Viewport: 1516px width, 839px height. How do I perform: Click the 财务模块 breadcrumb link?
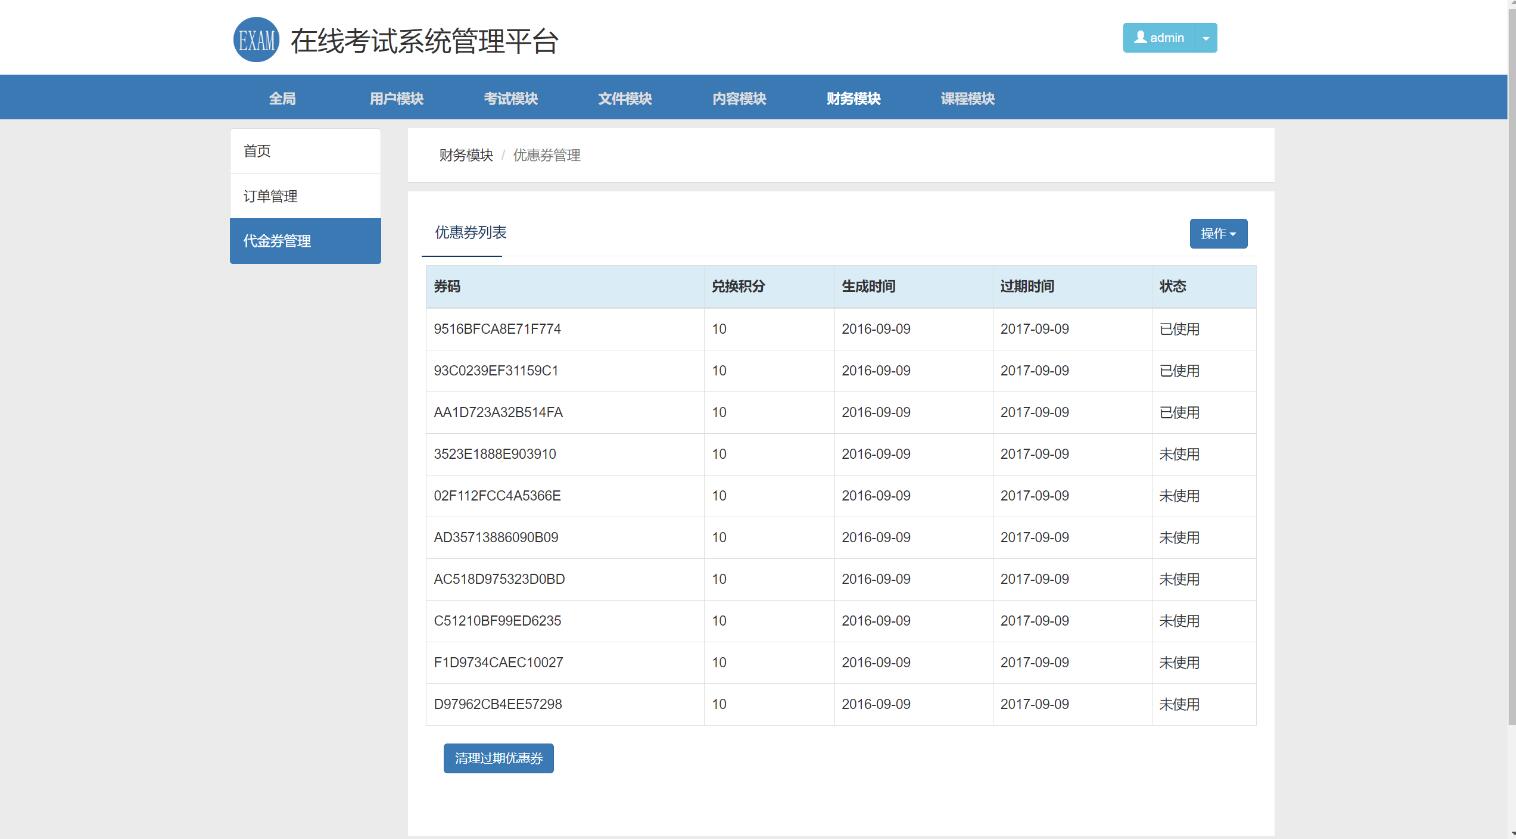click(x=466, y=155)
